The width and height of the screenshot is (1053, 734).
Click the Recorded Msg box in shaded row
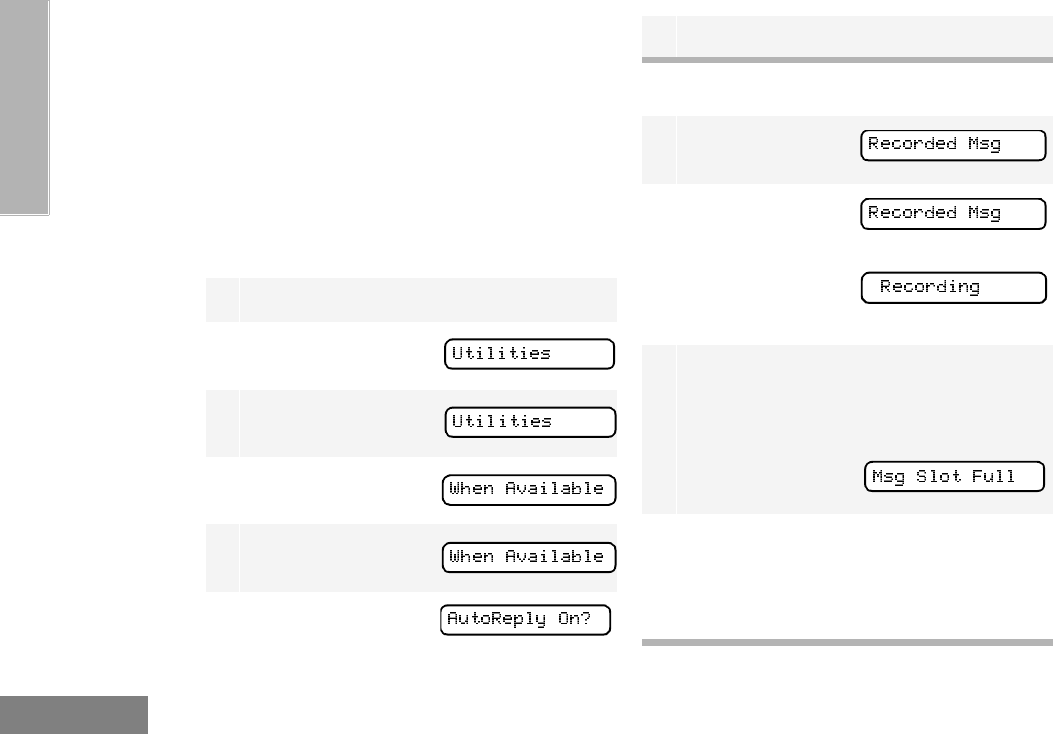tap(953, 145)
